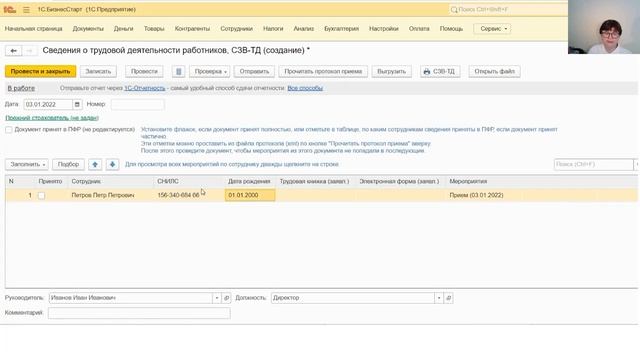The image size is (640, 360).
Task: Open the Контрагенты menu
Action: pos(192,29)
